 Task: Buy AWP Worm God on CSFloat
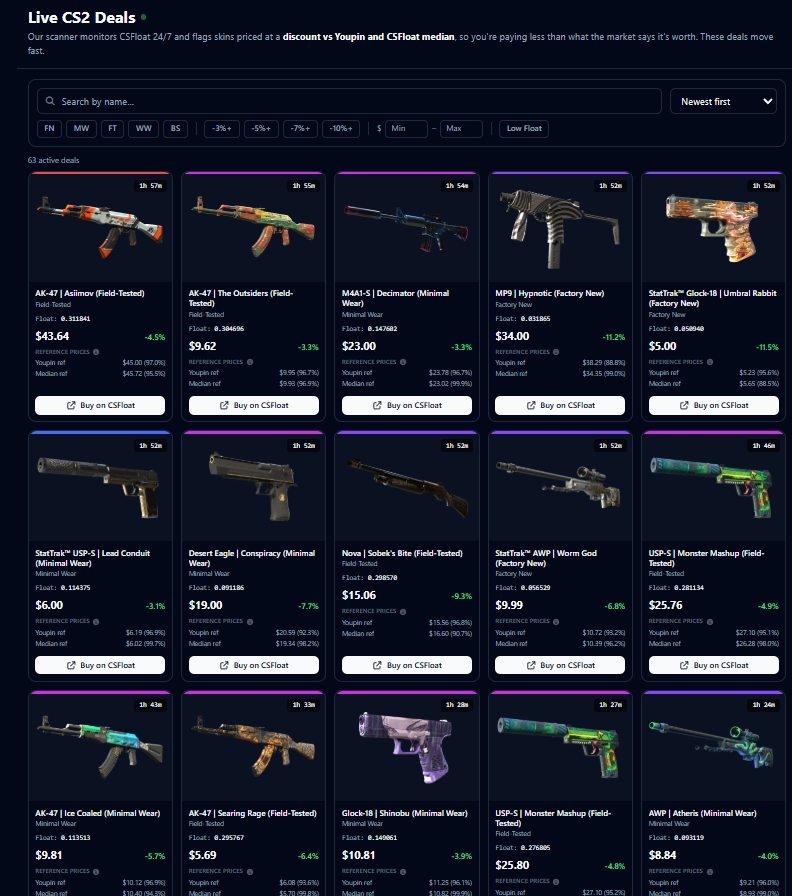(560, 665)
